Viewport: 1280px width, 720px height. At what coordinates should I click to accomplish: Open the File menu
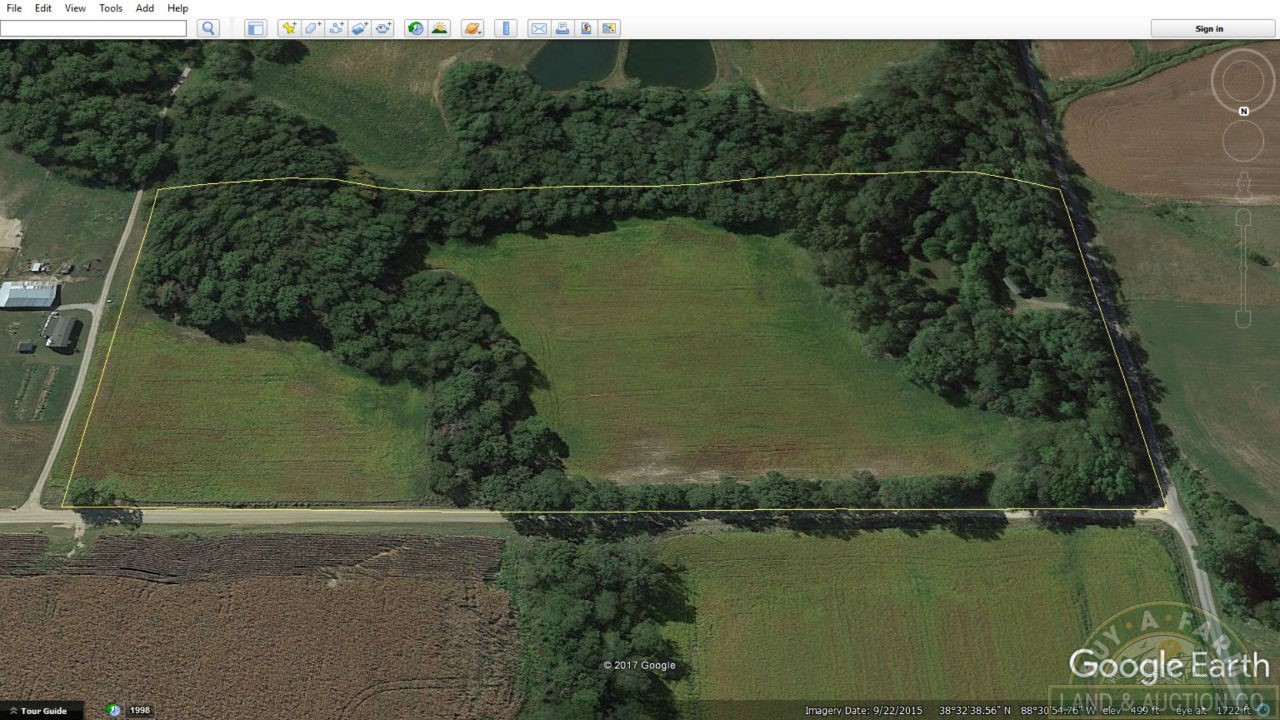(14, 8)
